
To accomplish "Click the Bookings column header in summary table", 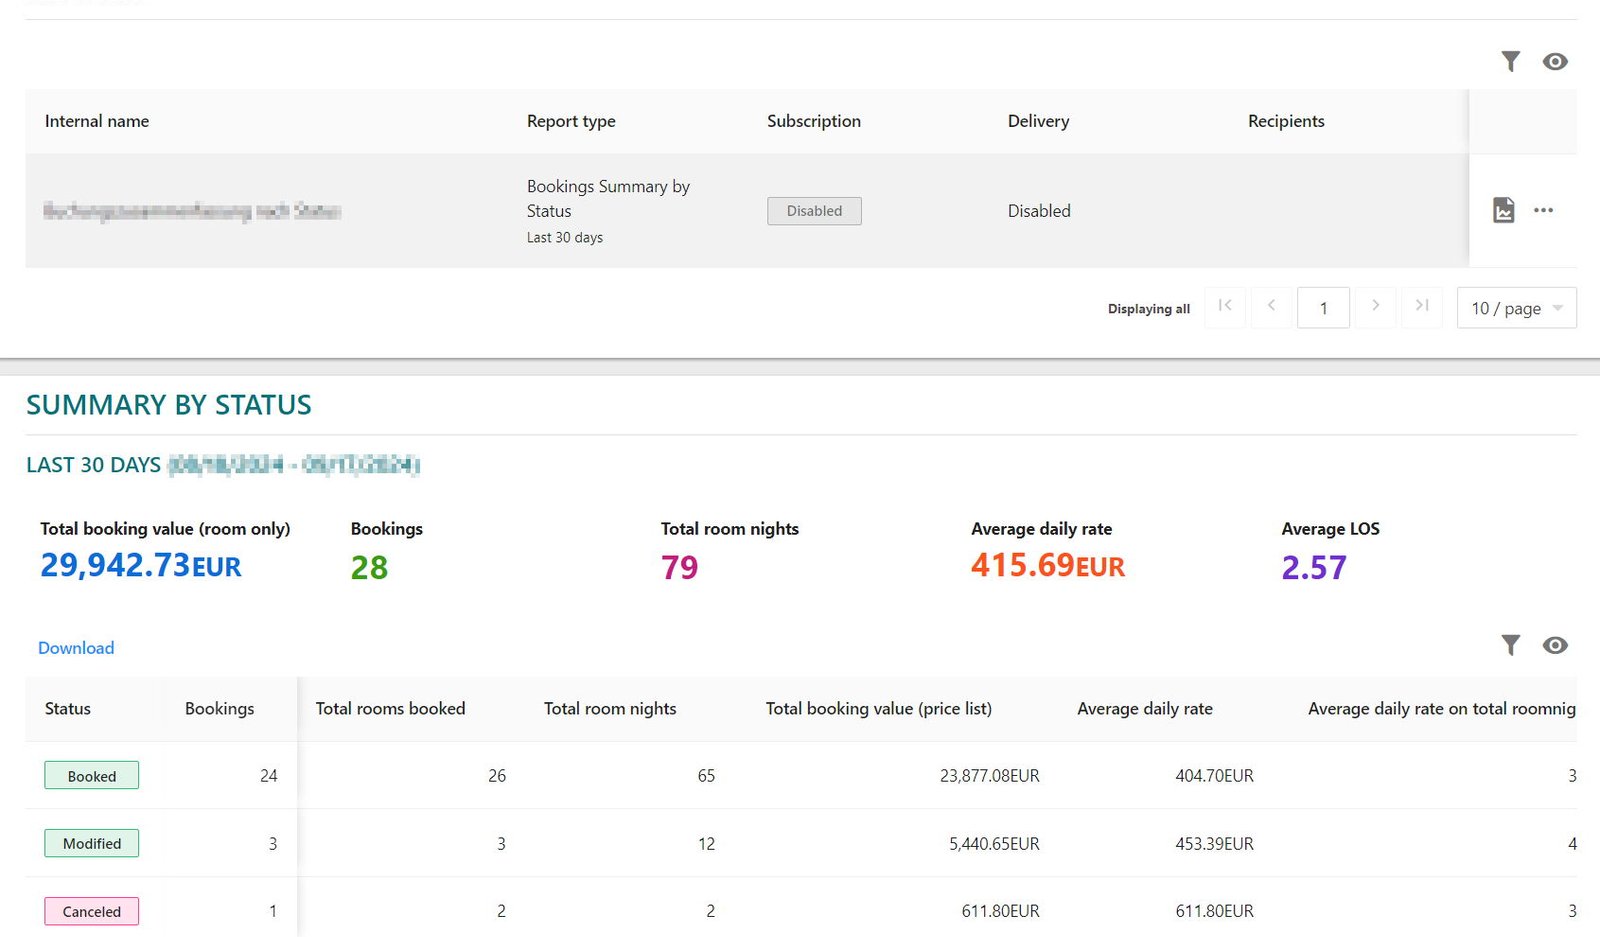I will point(219,709).
